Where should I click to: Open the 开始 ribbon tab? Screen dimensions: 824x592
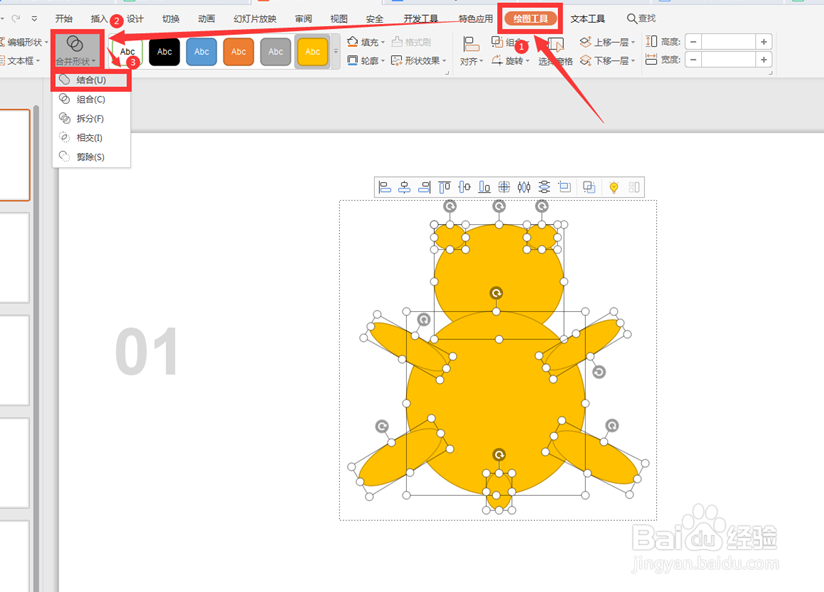coord(64,19)
